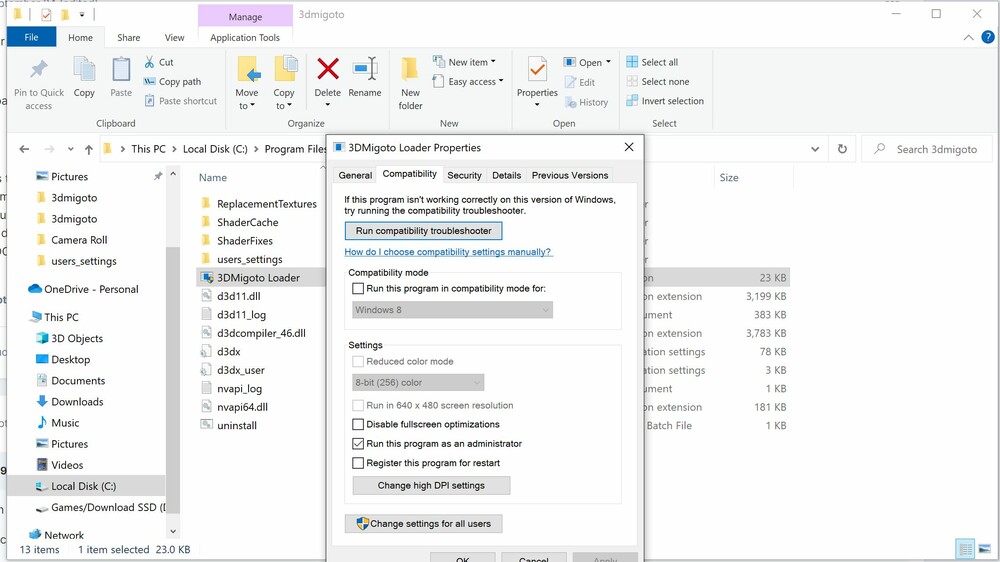Click the uninstall batch file icon
Image resolution: width=1000 pixels, height=562 pixels.
tap(207, 425)
